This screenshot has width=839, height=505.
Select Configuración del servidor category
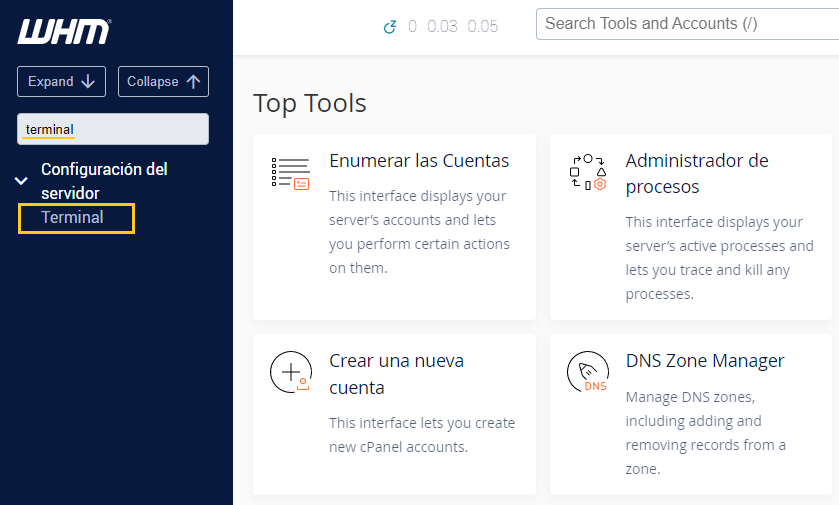104,181
